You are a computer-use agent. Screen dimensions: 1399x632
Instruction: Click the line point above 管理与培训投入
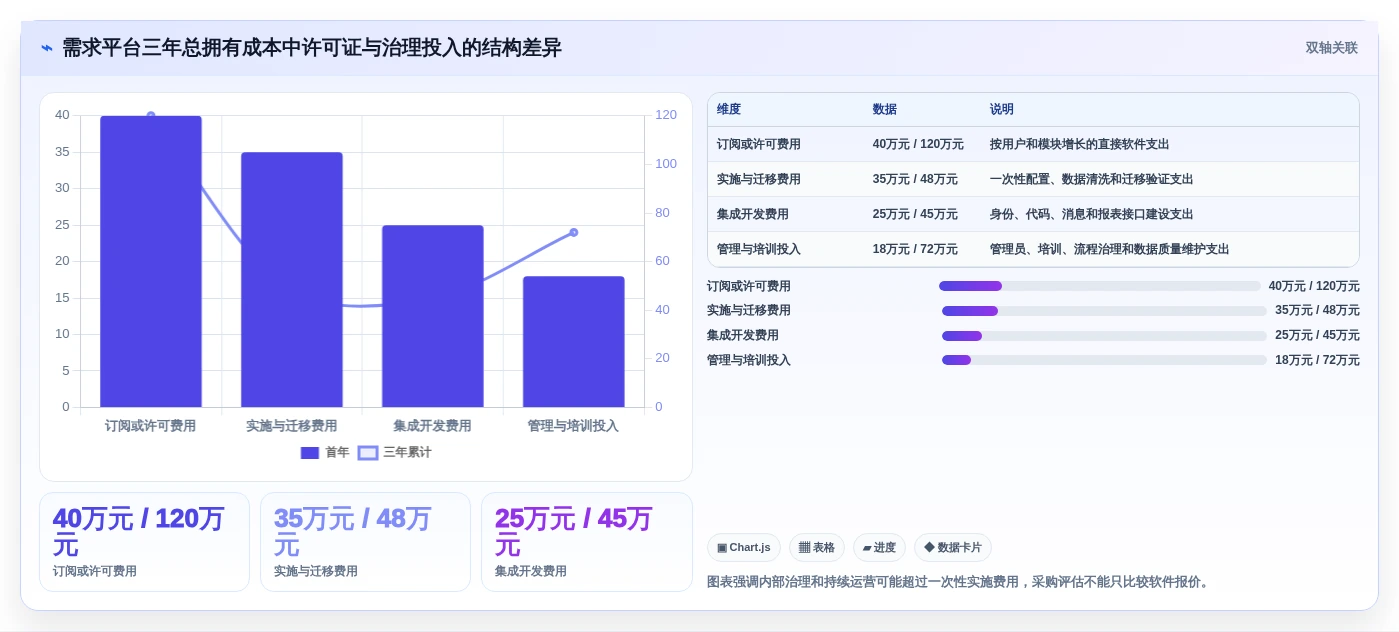click(574, 232)
